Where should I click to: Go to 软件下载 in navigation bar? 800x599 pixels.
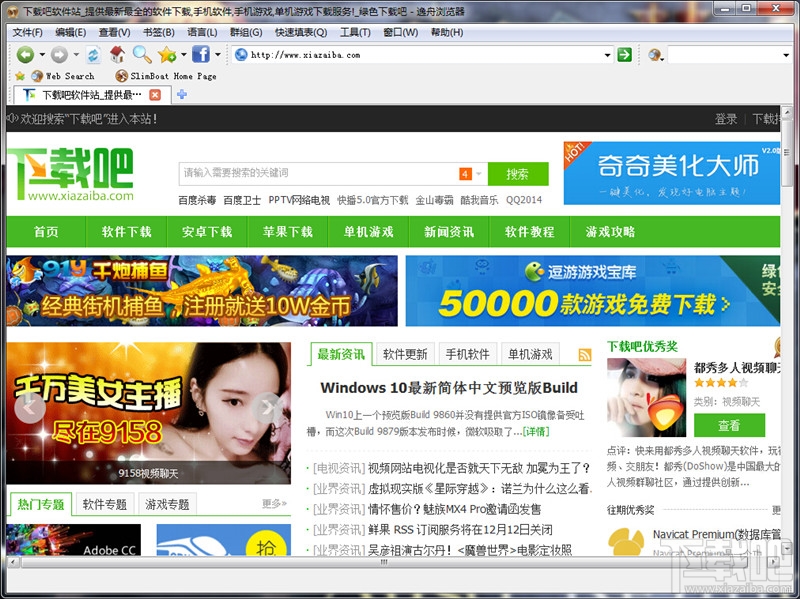[127, 232]
